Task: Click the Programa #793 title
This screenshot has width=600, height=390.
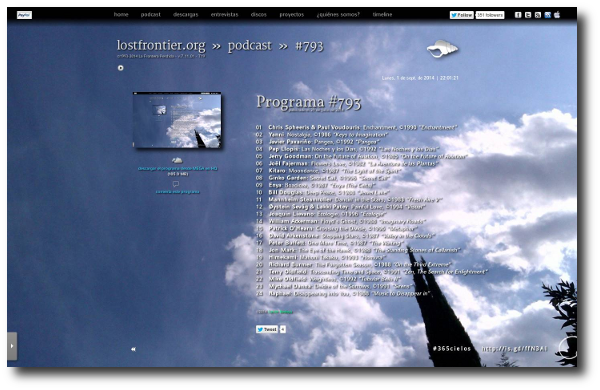Action: point(308,102)
